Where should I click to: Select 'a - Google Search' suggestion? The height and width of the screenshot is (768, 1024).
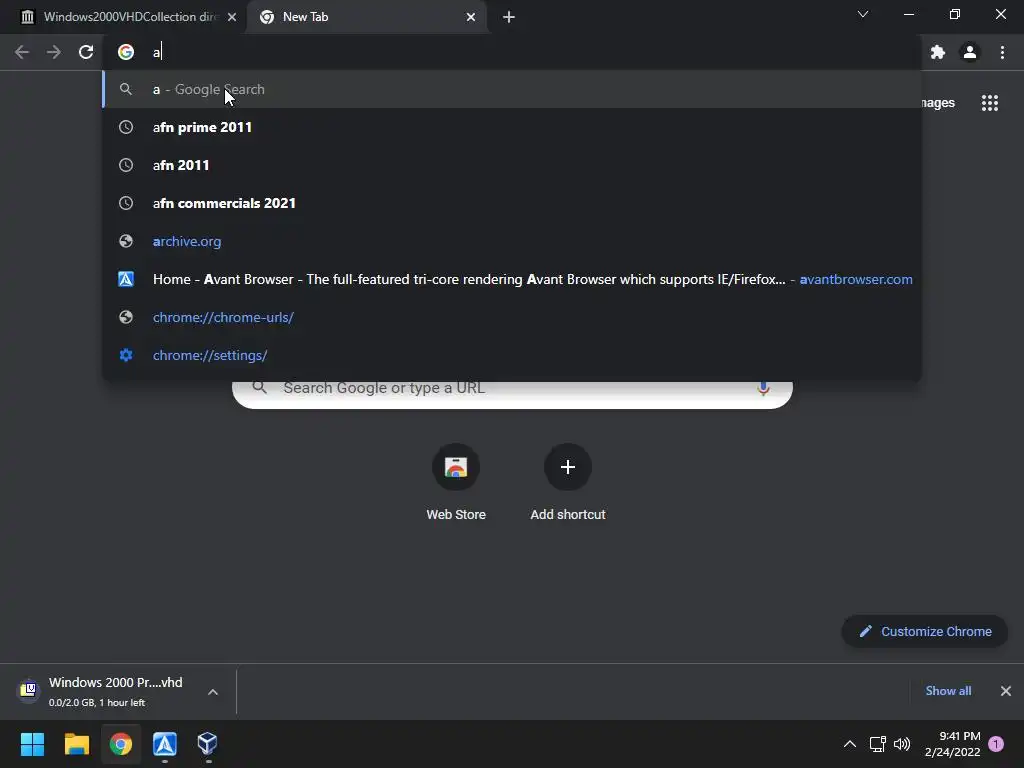pyautogui.click(x=512, y=89)
